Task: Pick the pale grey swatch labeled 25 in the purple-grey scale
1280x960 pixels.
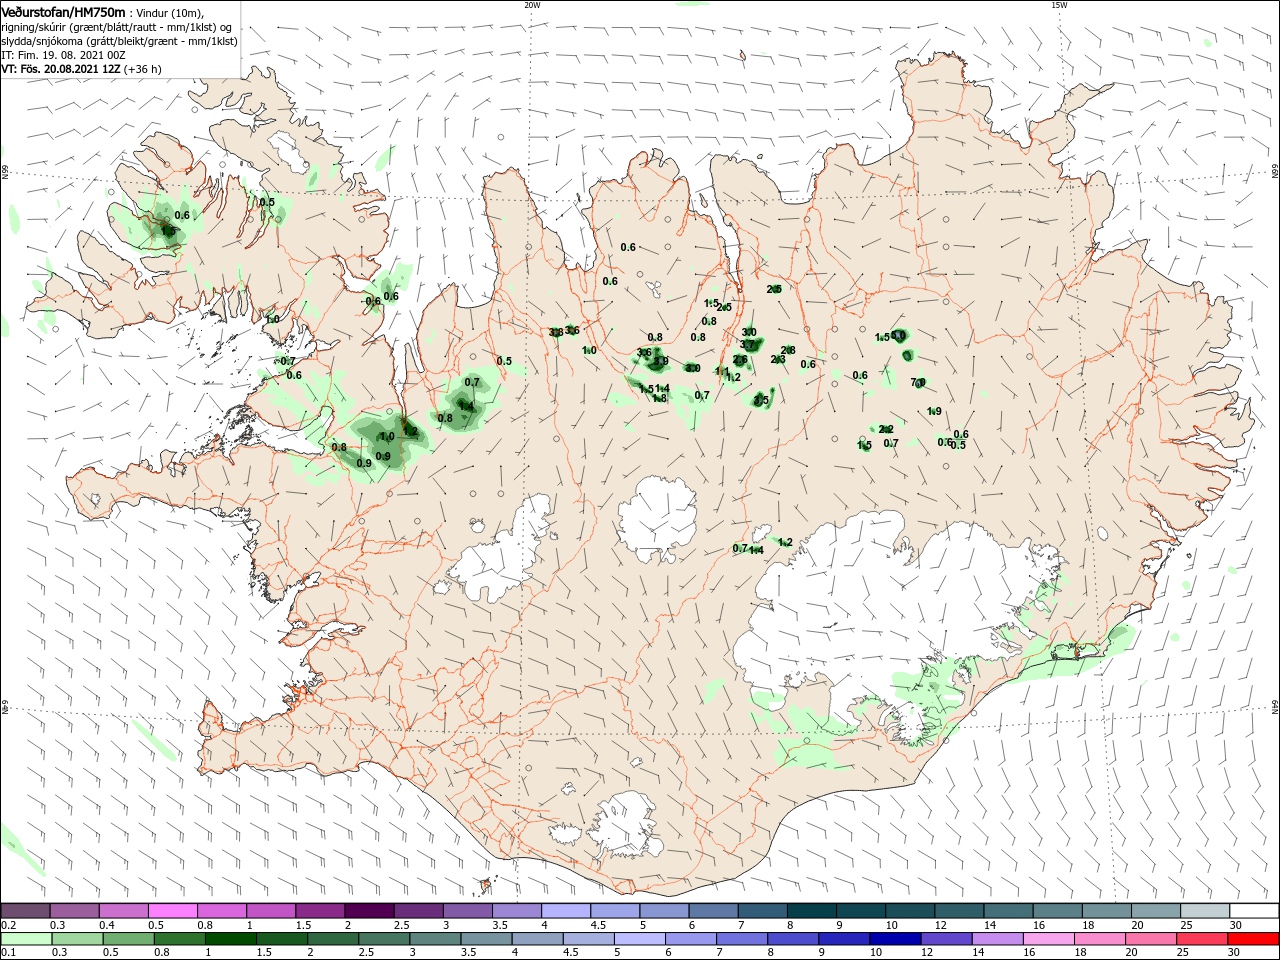Action: click(1205, 910)
